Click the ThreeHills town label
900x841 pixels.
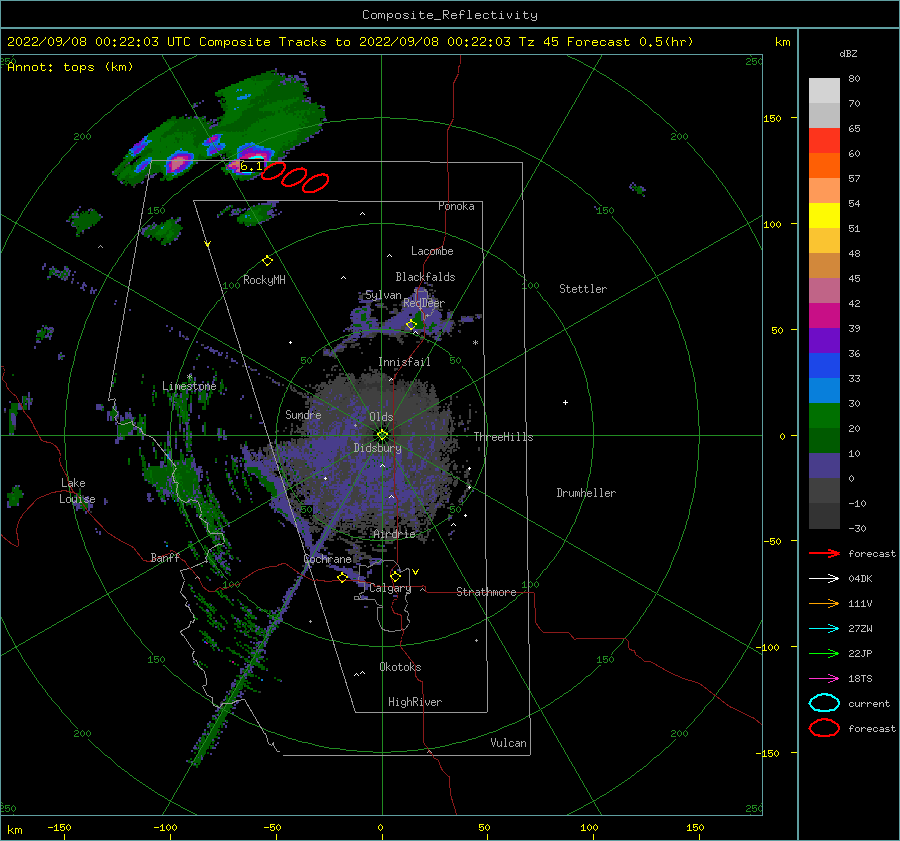503,437
